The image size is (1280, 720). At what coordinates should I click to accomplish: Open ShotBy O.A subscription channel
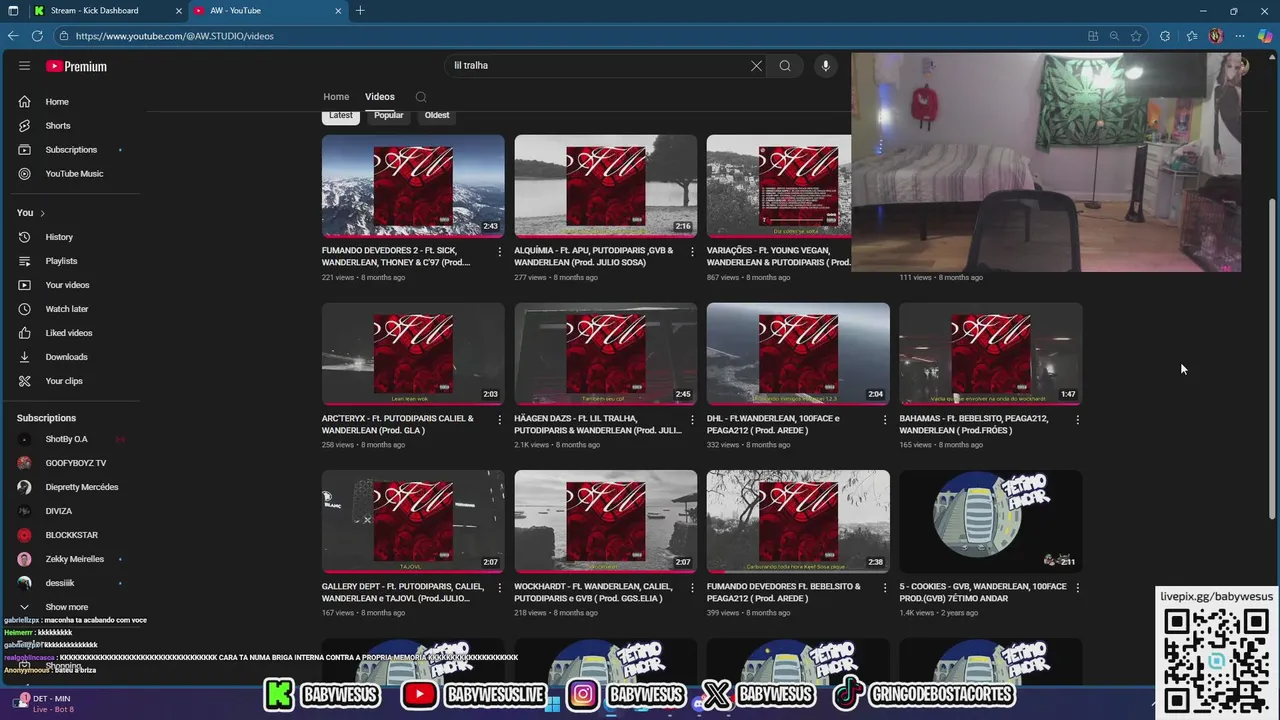(66, 439)
